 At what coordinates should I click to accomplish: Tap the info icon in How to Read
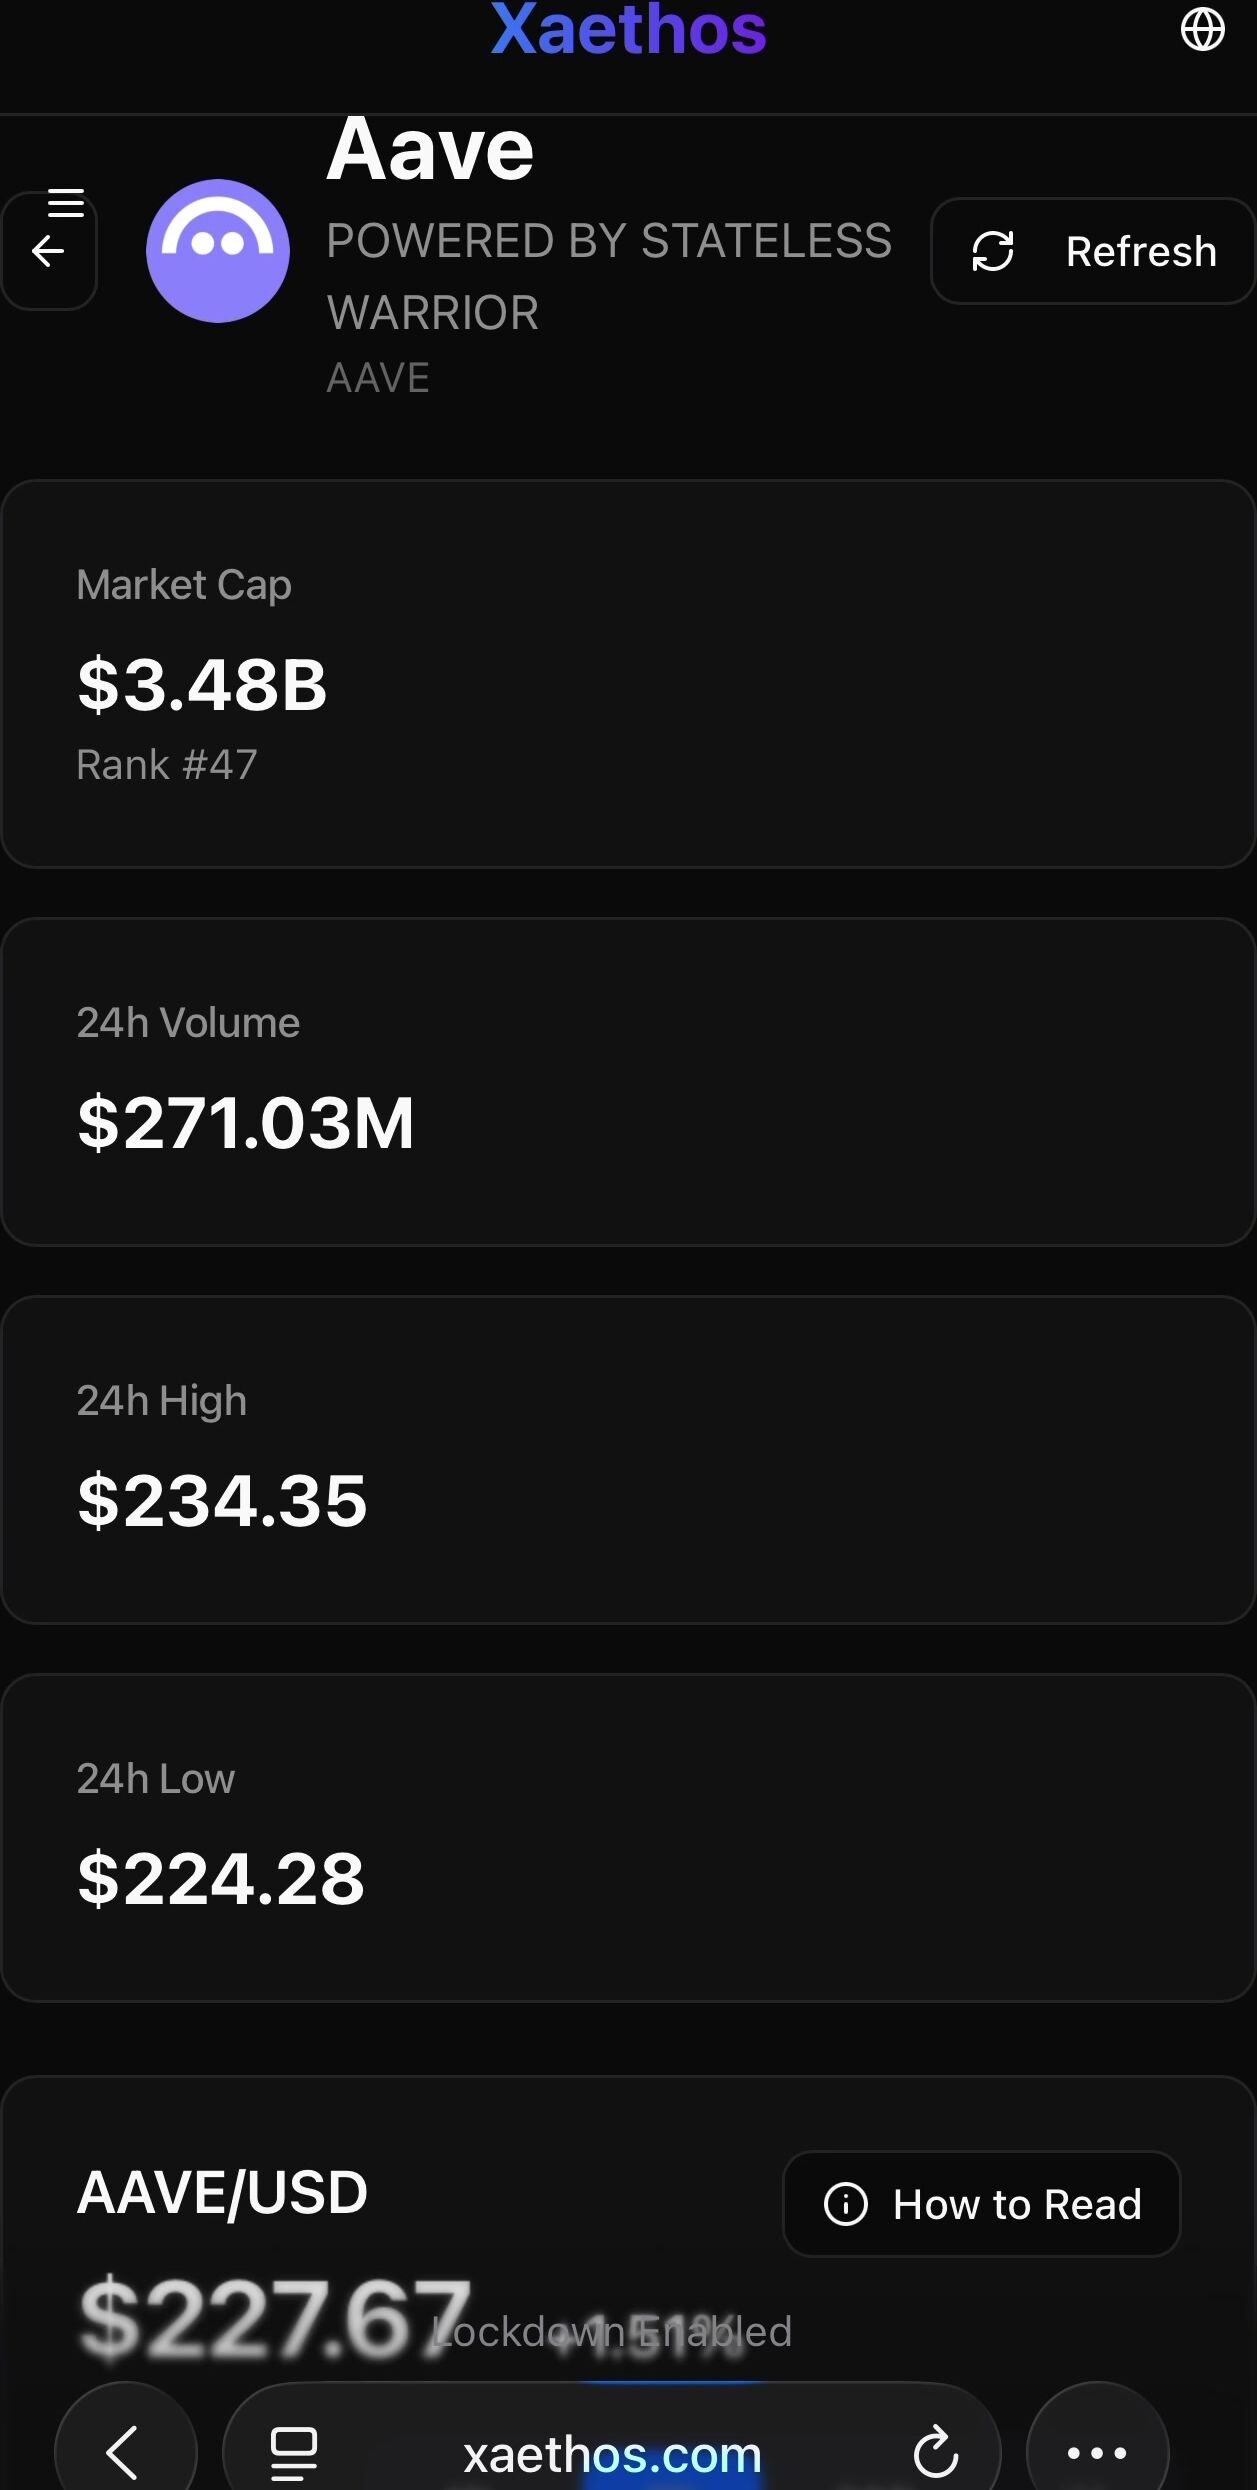click(x=845, y=2204)
